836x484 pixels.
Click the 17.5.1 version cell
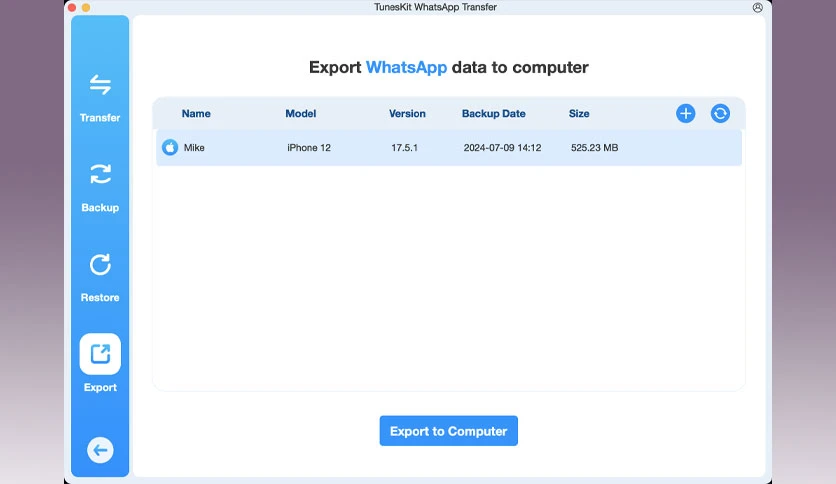point(404,148)
